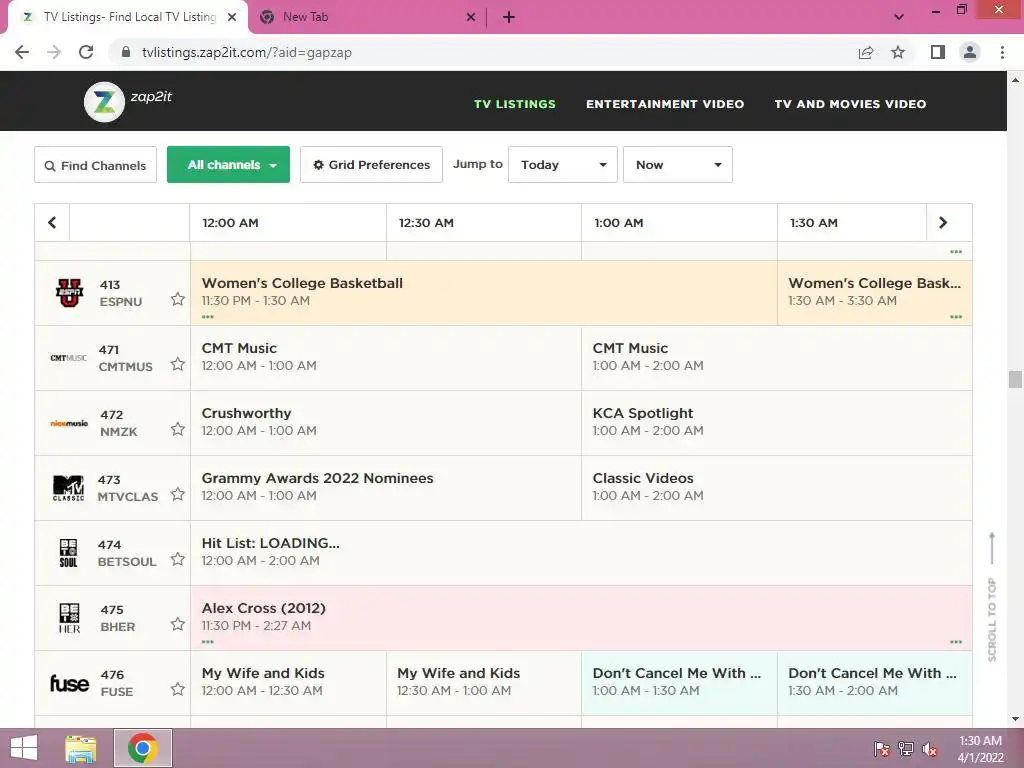Viewport: 1024px width, 768px height.
Task: Open the browser side panel
Action: click(x=938, y=52)
